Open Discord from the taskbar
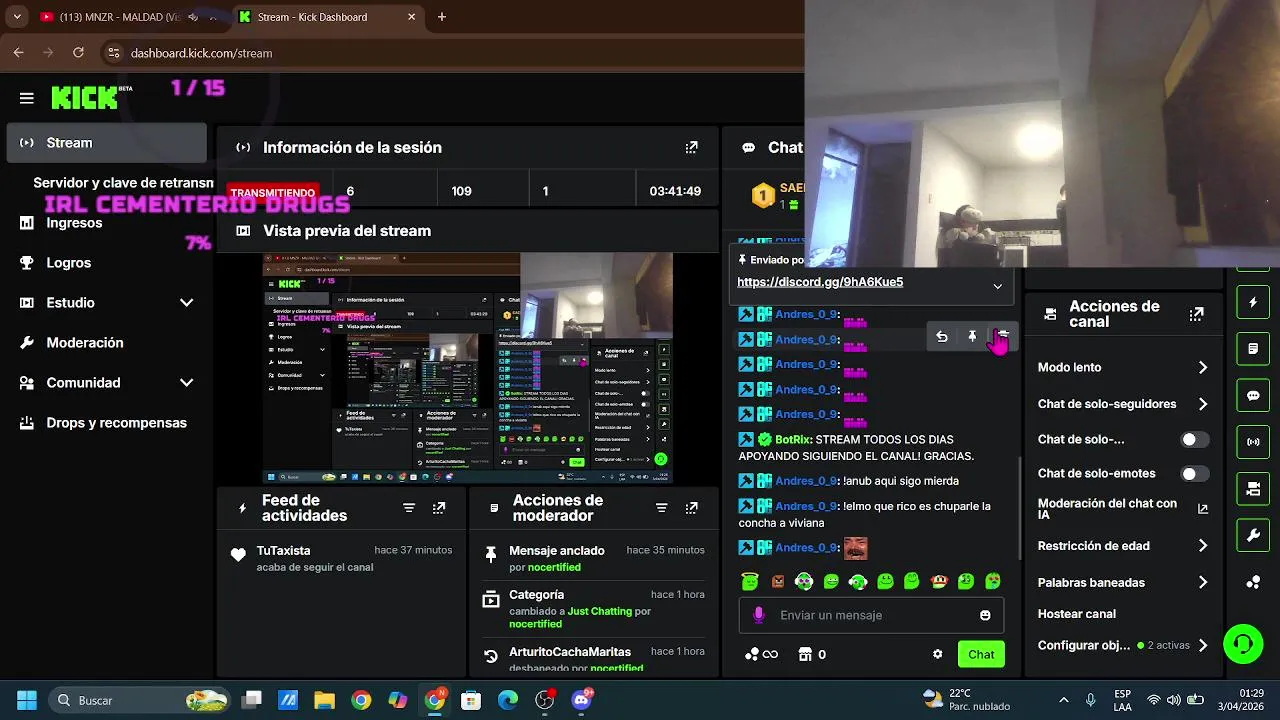 581,700
